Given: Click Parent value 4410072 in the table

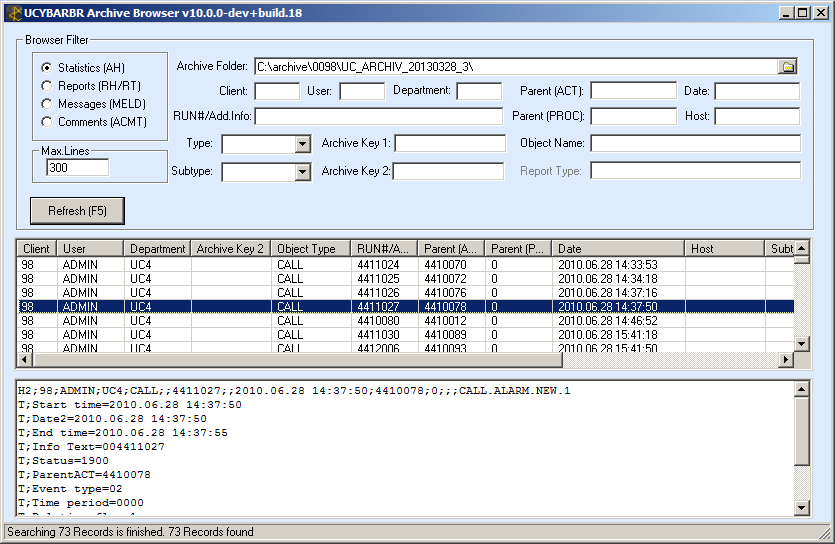Looking at the screenshot, I should (445, 278).
